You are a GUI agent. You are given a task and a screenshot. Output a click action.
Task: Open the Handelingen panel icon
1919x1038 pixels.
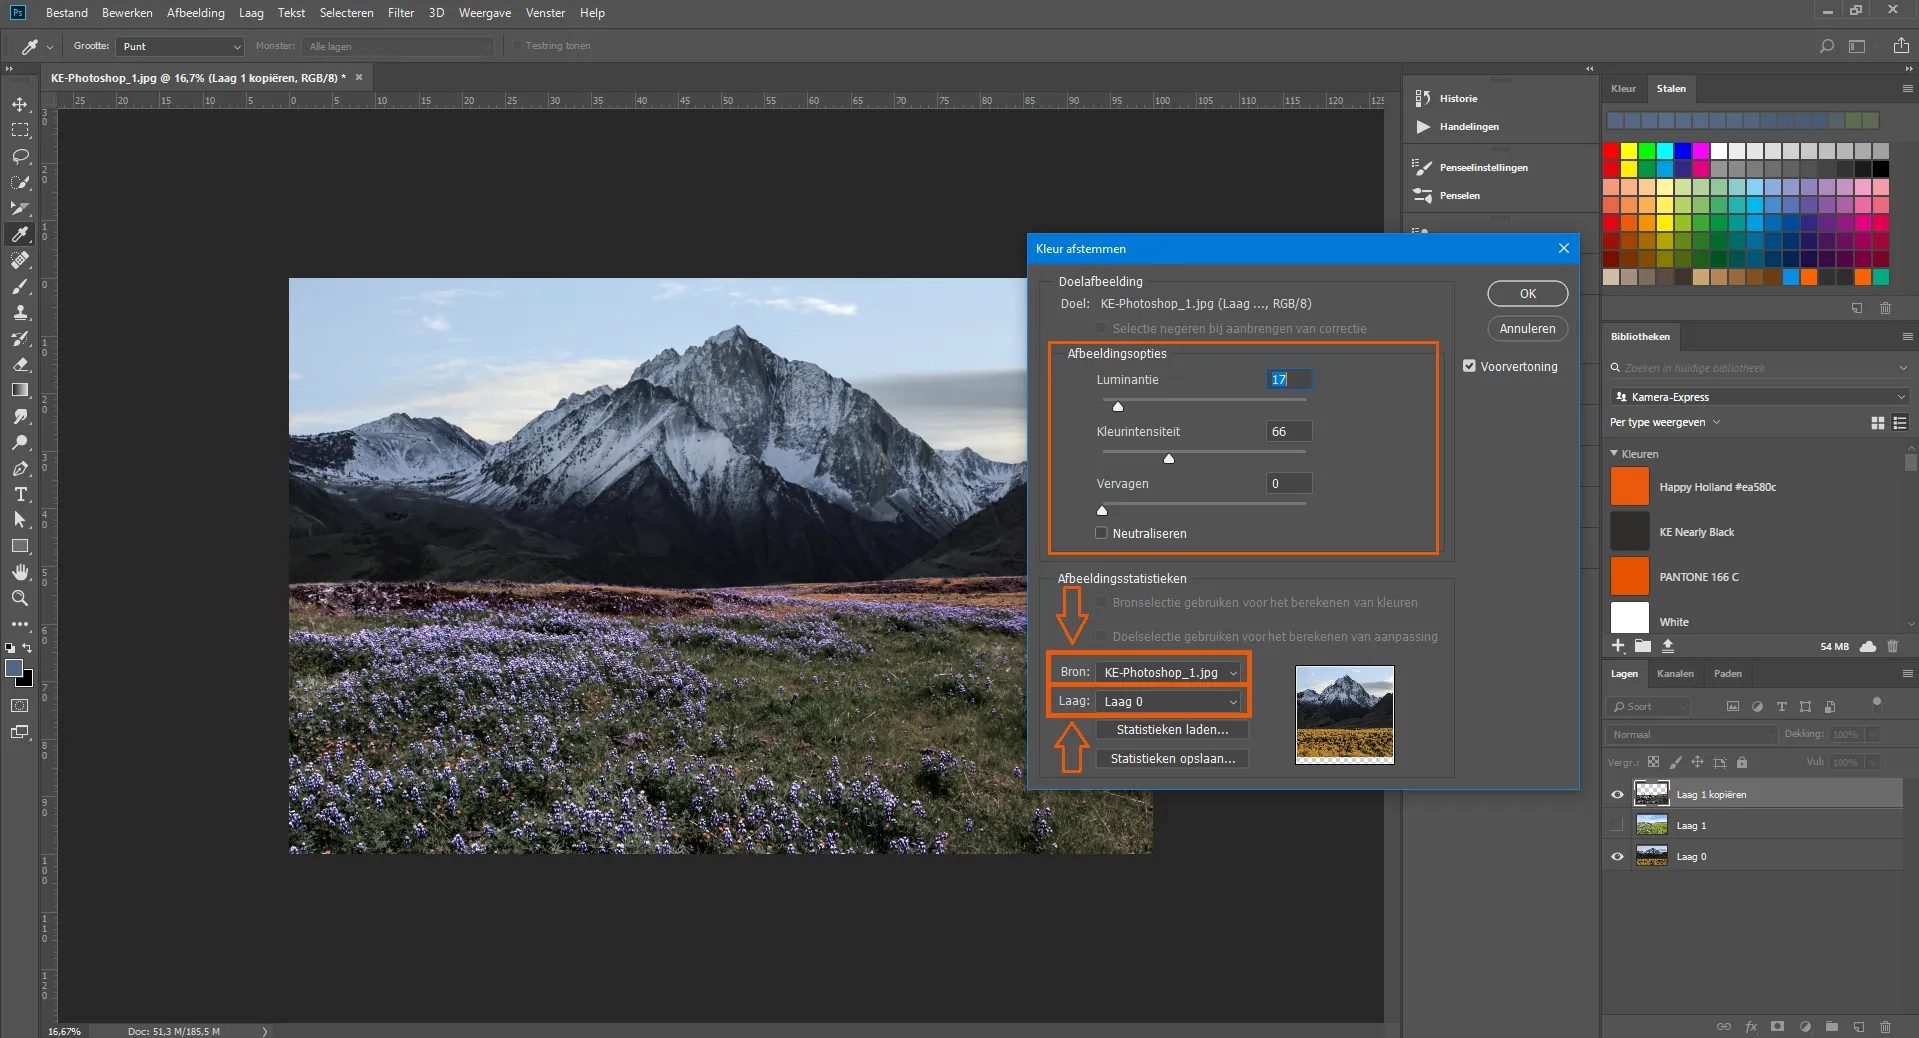tap(1423, 127)
